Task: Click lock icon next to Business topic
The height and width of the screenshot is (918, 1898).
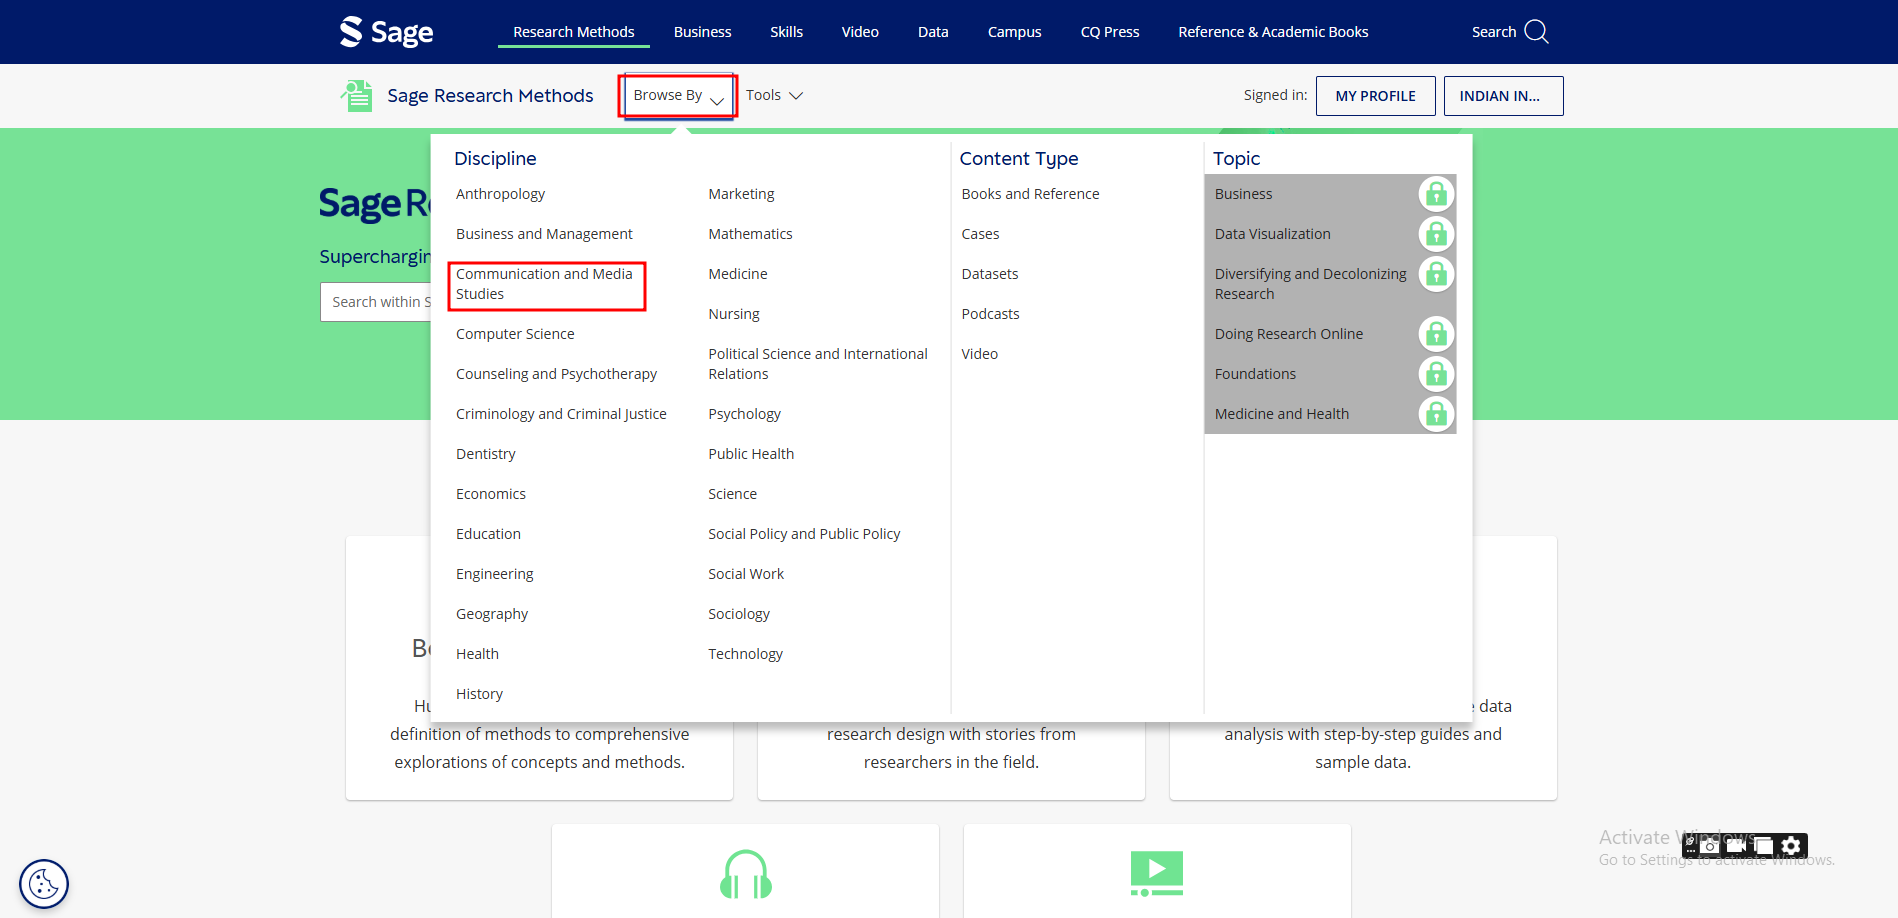Action: tap(1436, 194)
